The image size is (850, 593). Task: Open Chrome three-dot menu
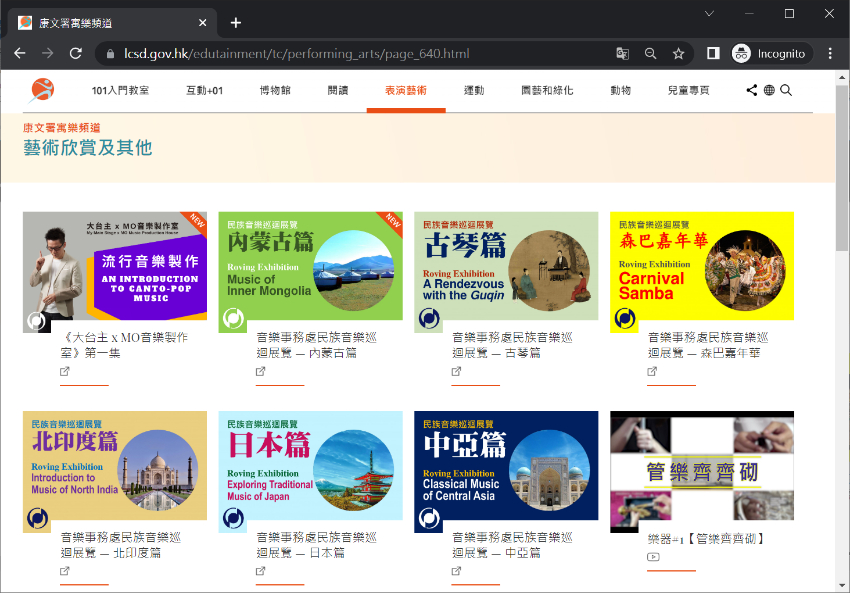pyautogui.click(x=830, y=53)
